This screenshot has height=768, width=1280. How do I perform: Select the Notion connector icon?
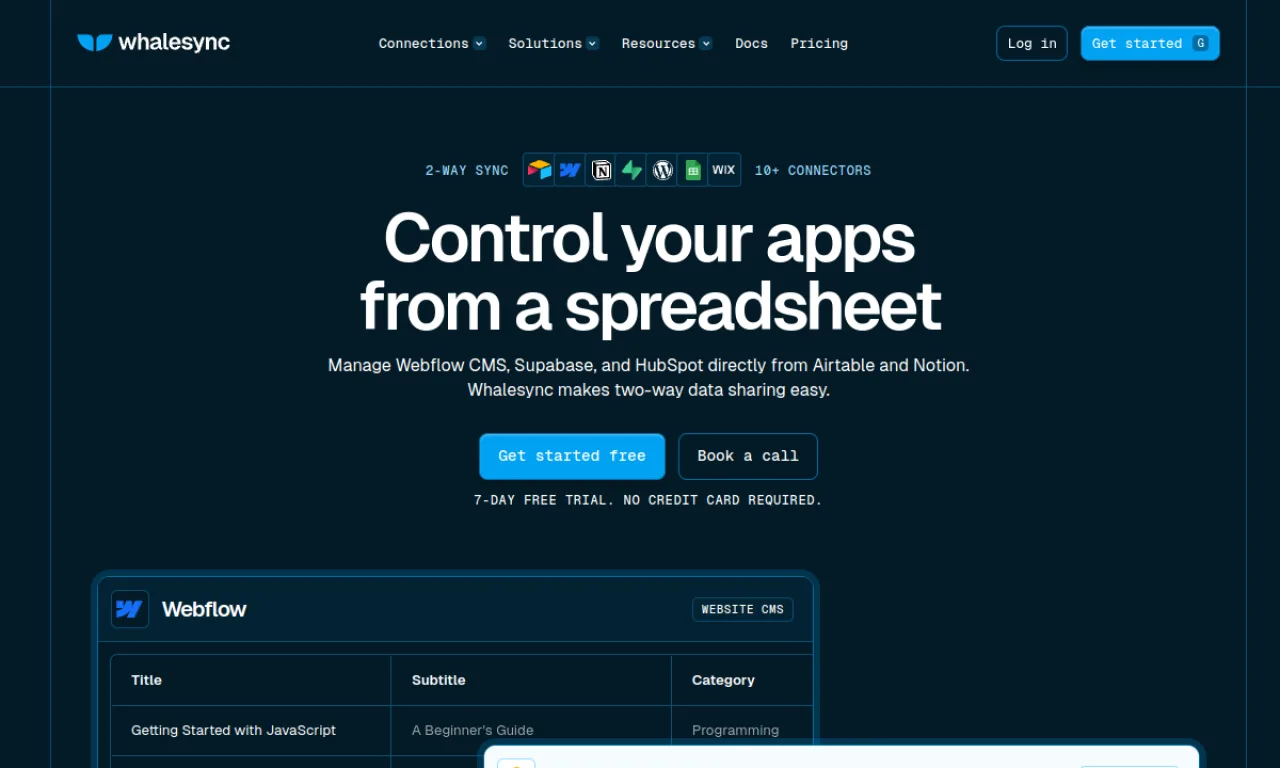pyautogui.click(x=601, y=170)
